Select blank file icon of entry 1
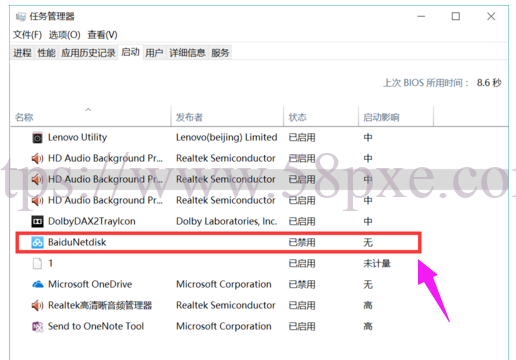516x360 pixels. [37, 263]
